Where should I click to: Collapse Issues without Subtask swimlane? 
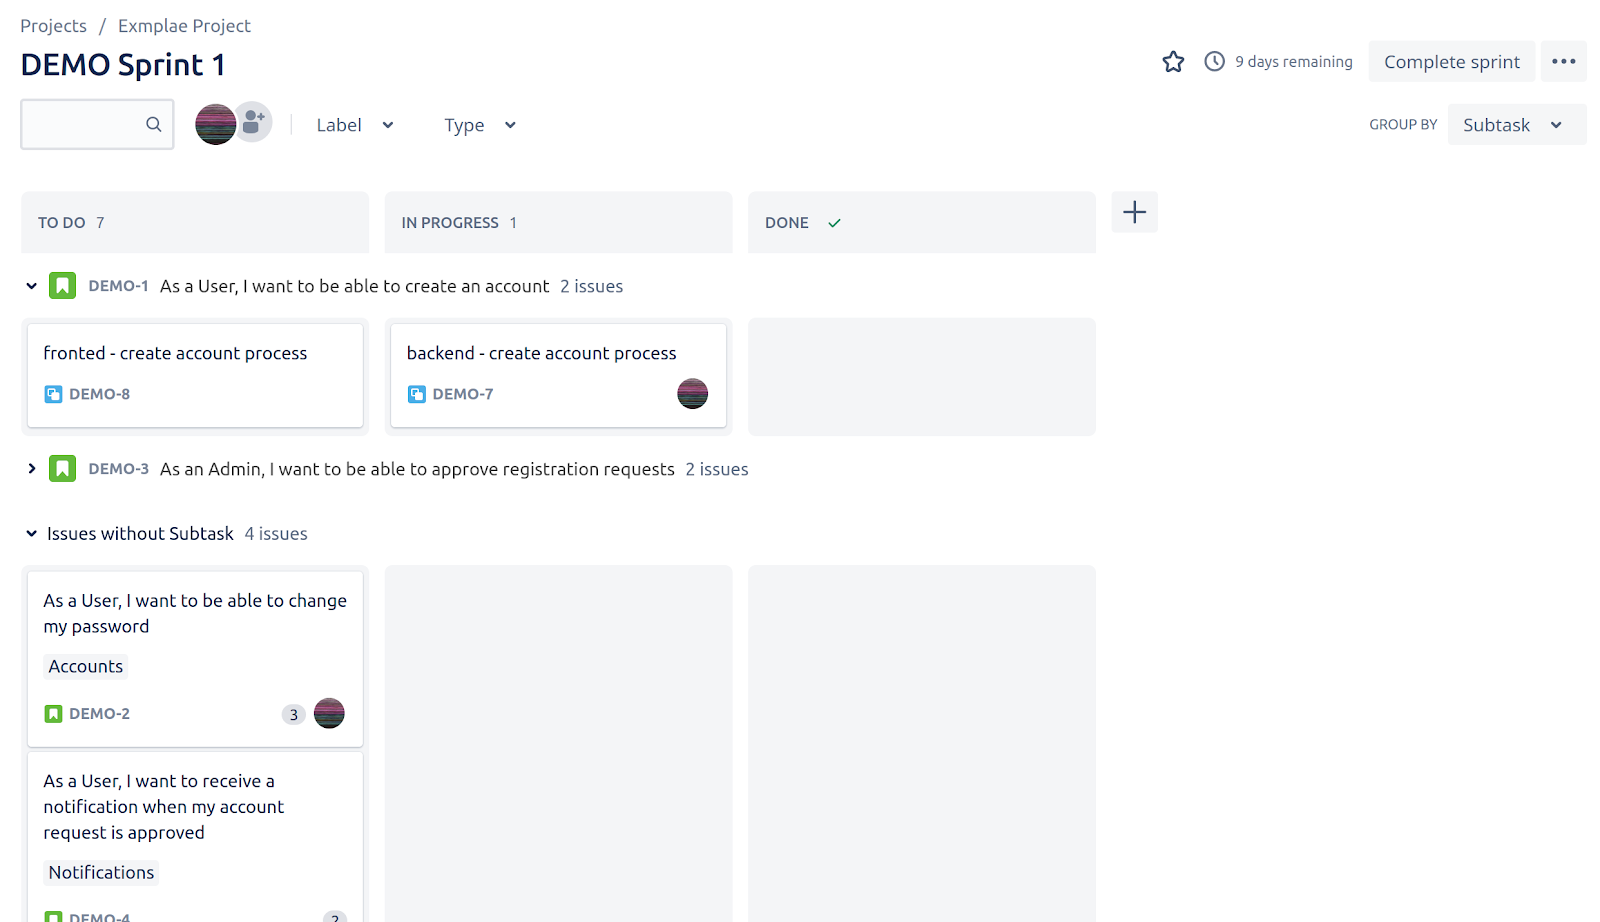pyautogui.click(x=31, y=534)
